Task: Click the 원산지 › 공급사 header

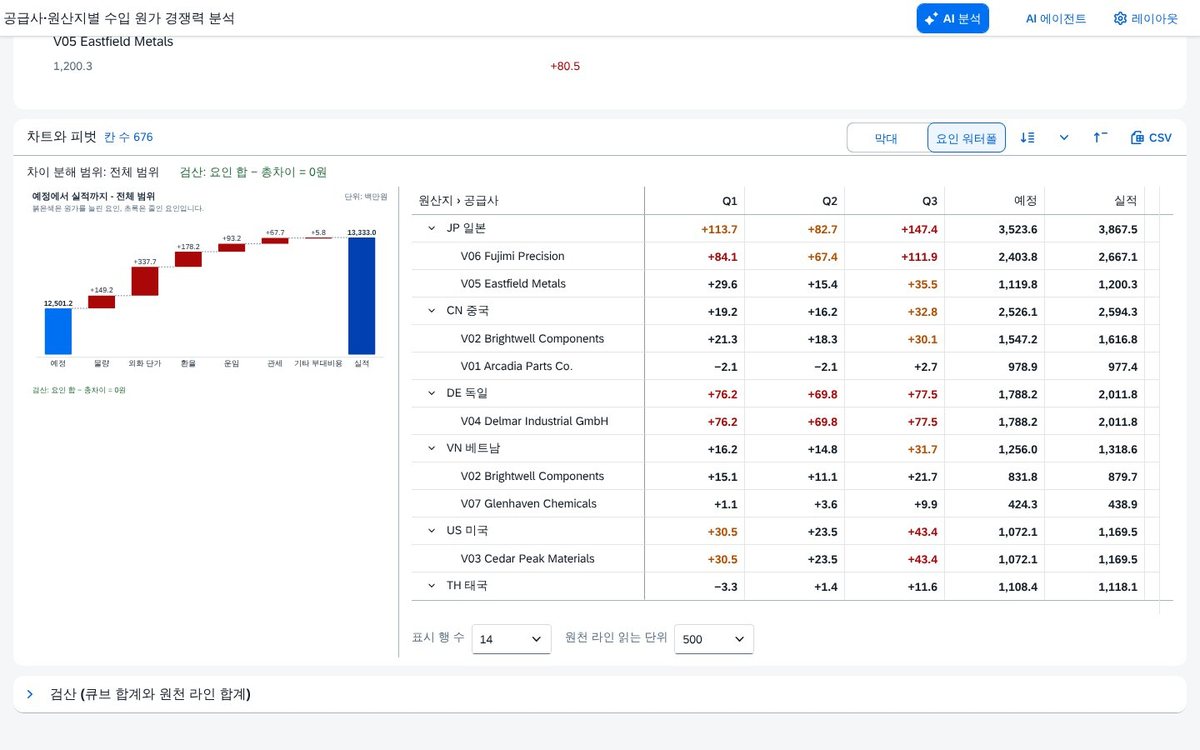Action: [x=528, y=200]
